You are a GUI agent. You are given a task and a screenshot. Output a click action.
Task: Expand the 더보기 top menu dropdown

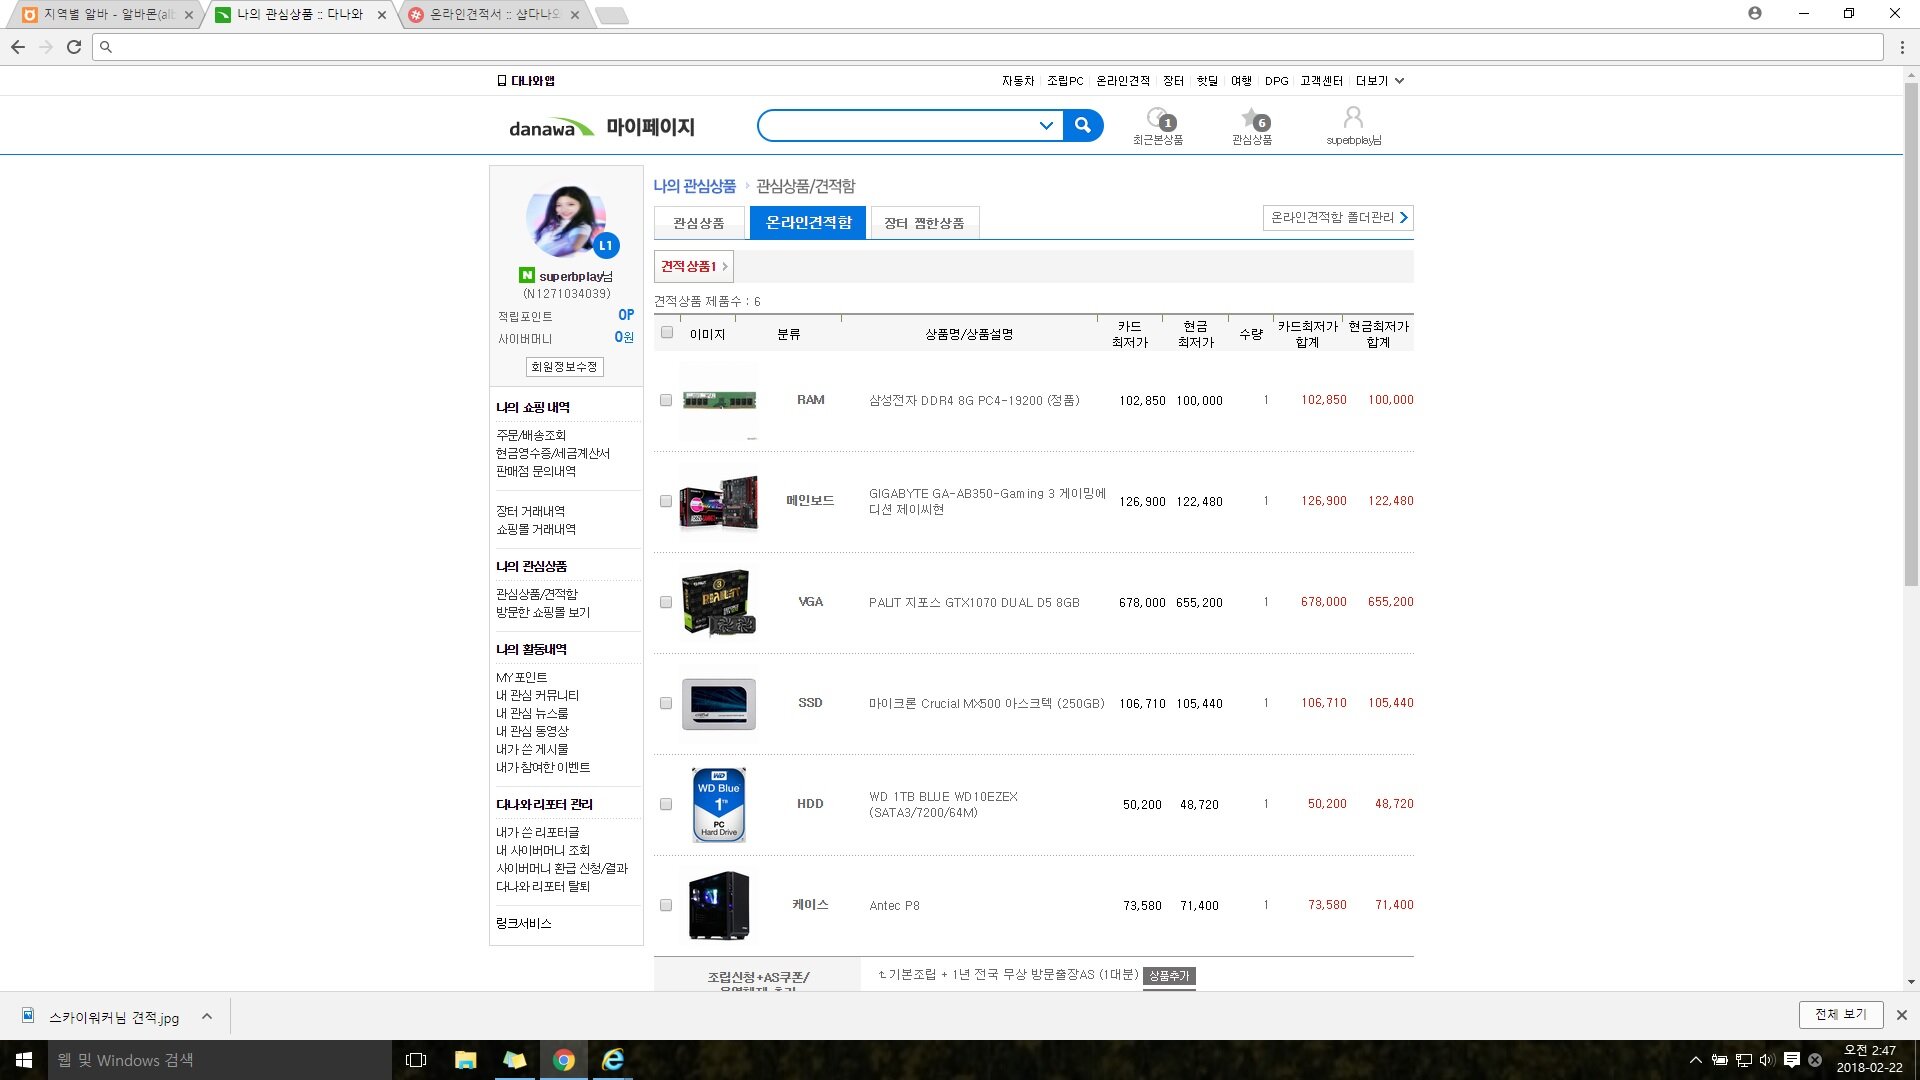(x=1380, y=81)
